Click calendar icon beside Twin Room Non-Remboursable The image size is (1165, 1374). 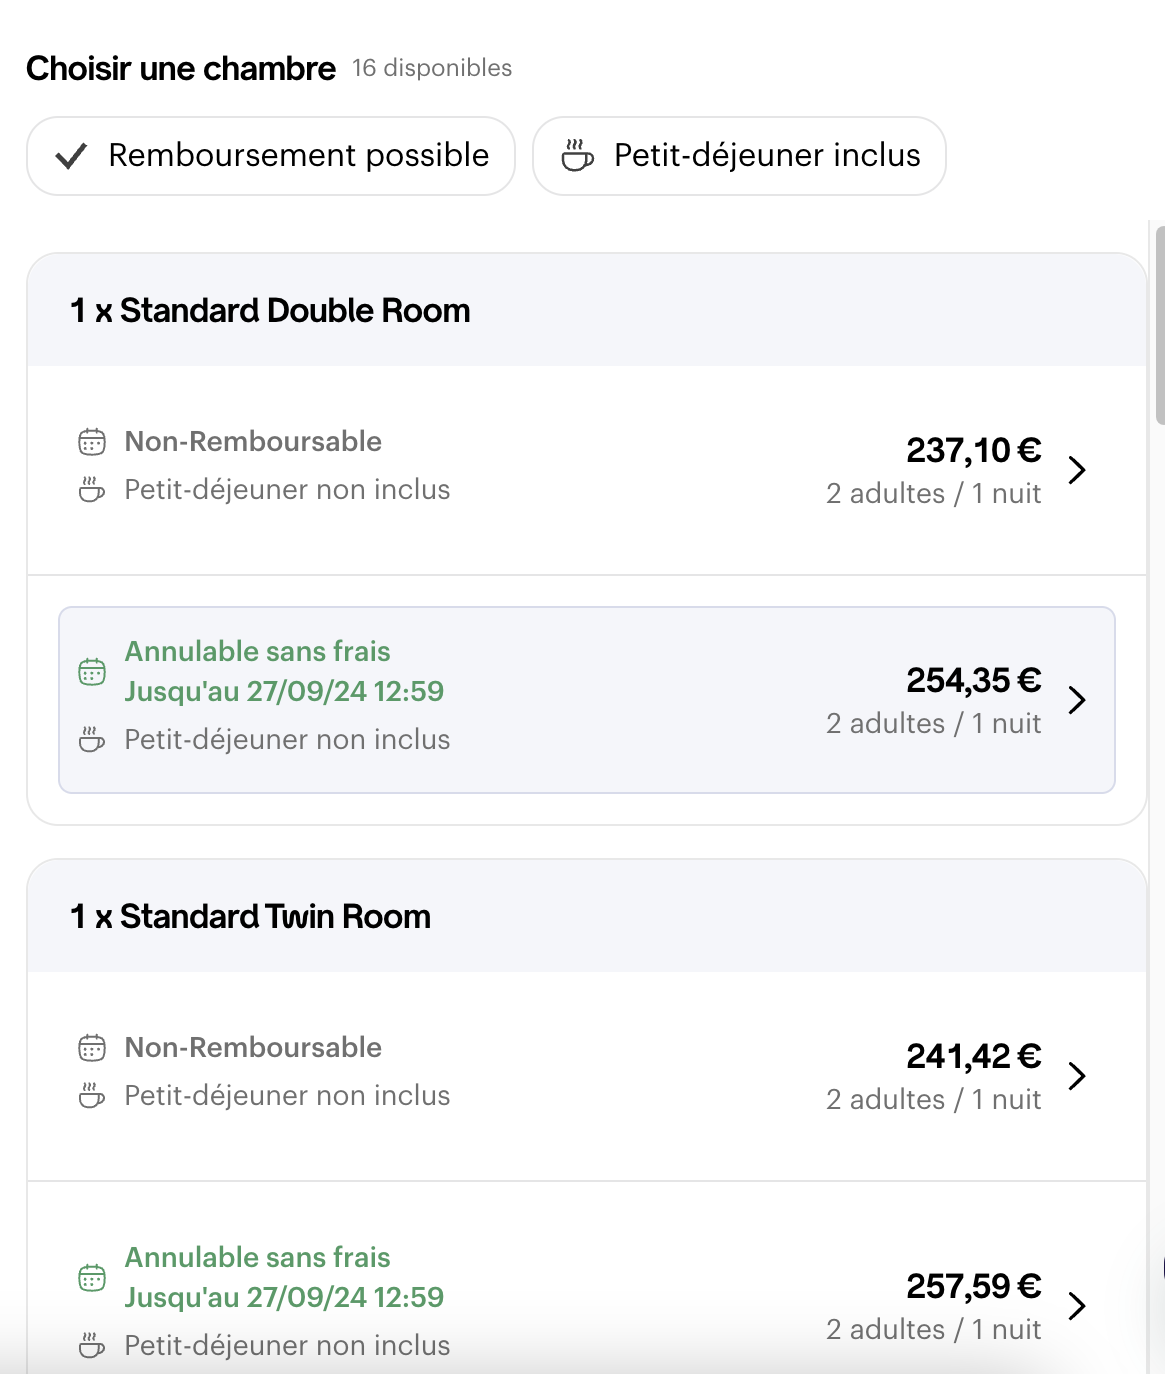click(x=92, y=1048)
